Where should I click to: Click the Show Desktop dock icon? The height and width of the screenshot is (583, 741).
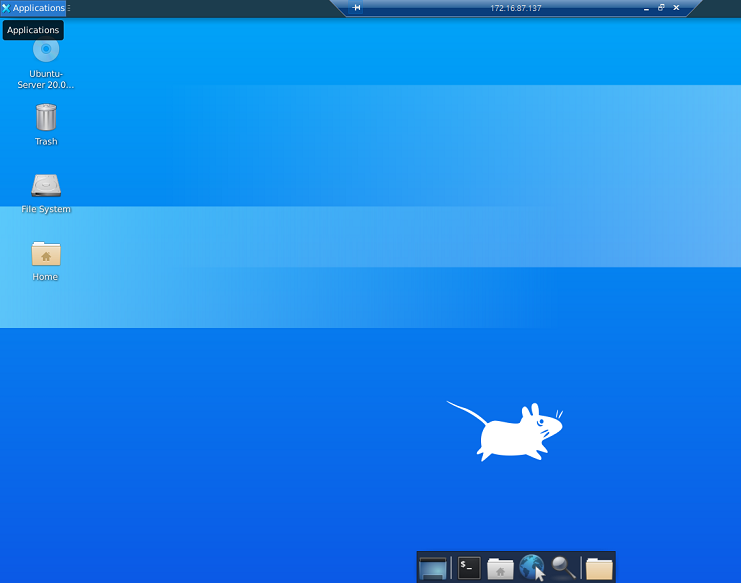[x=432, y=567]
